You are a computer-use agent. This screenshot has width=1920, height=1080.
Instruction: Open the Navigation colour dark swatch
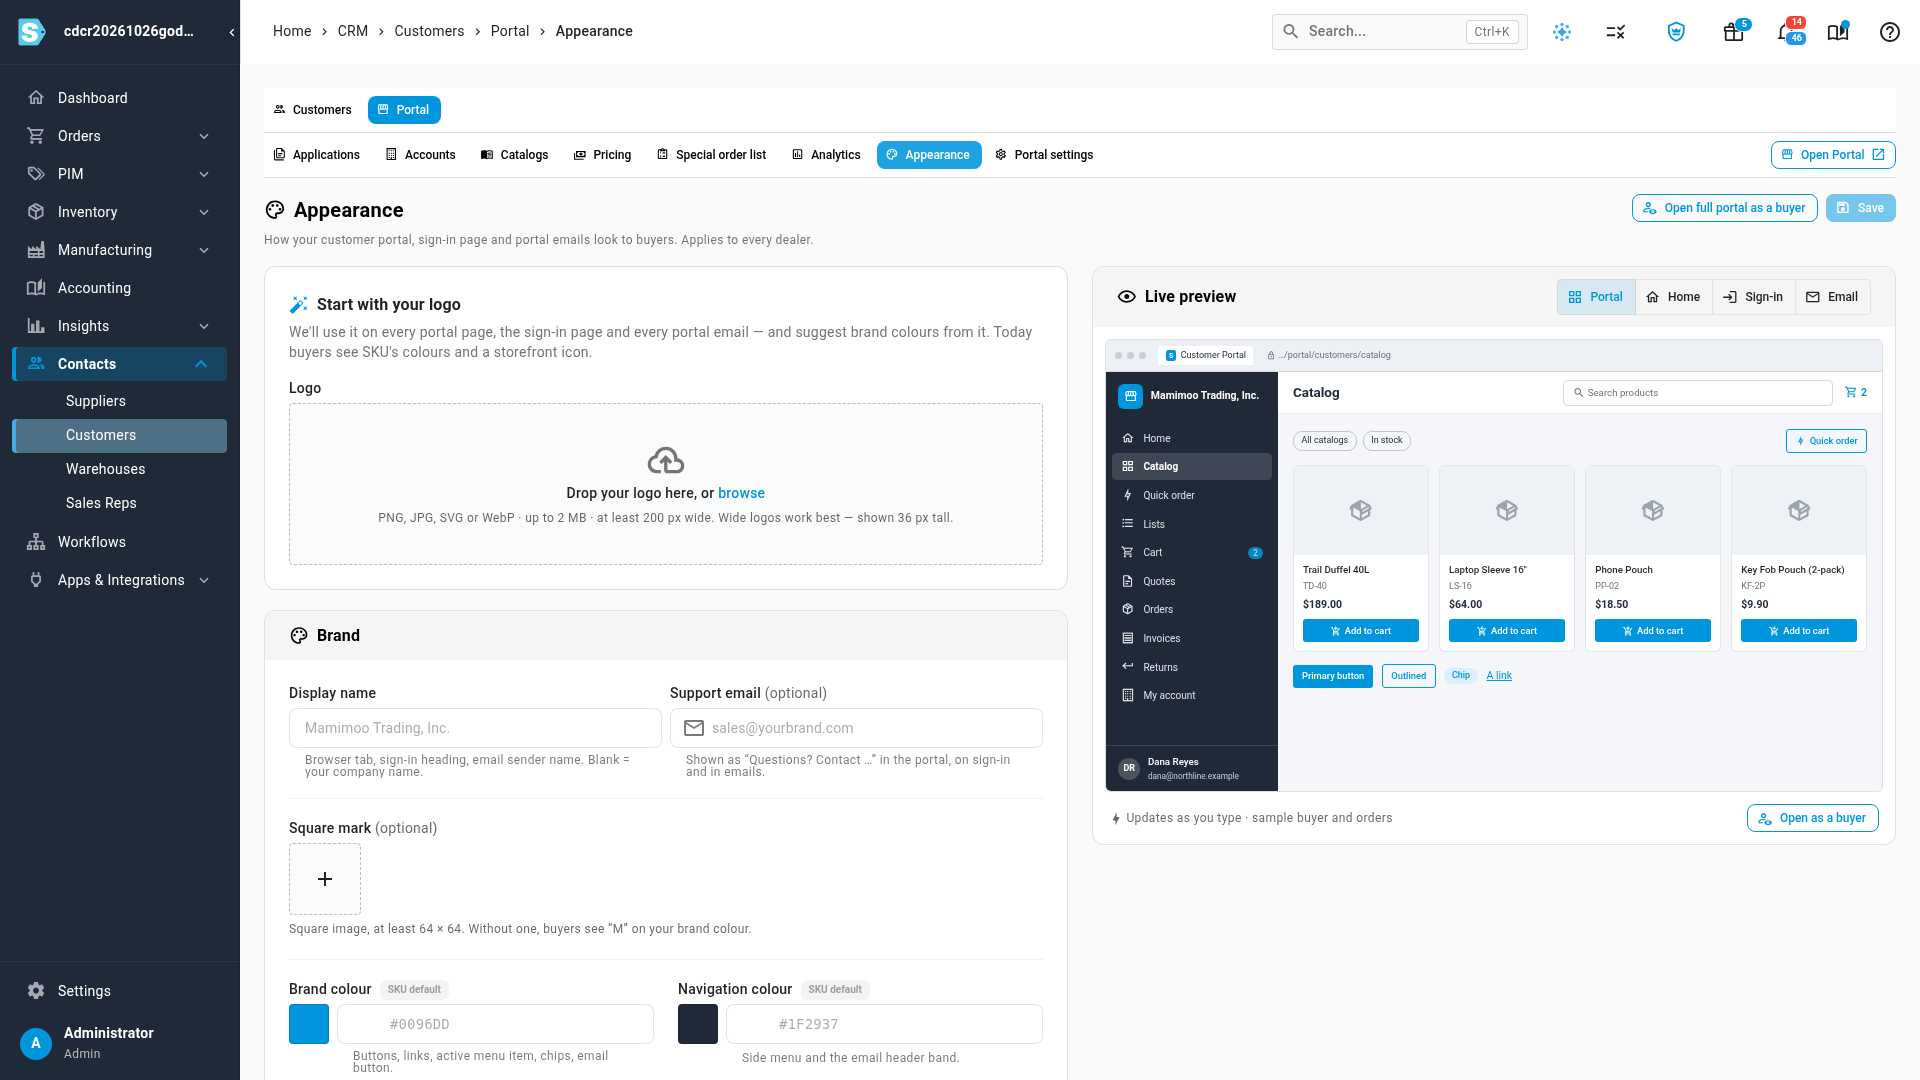698,1024
